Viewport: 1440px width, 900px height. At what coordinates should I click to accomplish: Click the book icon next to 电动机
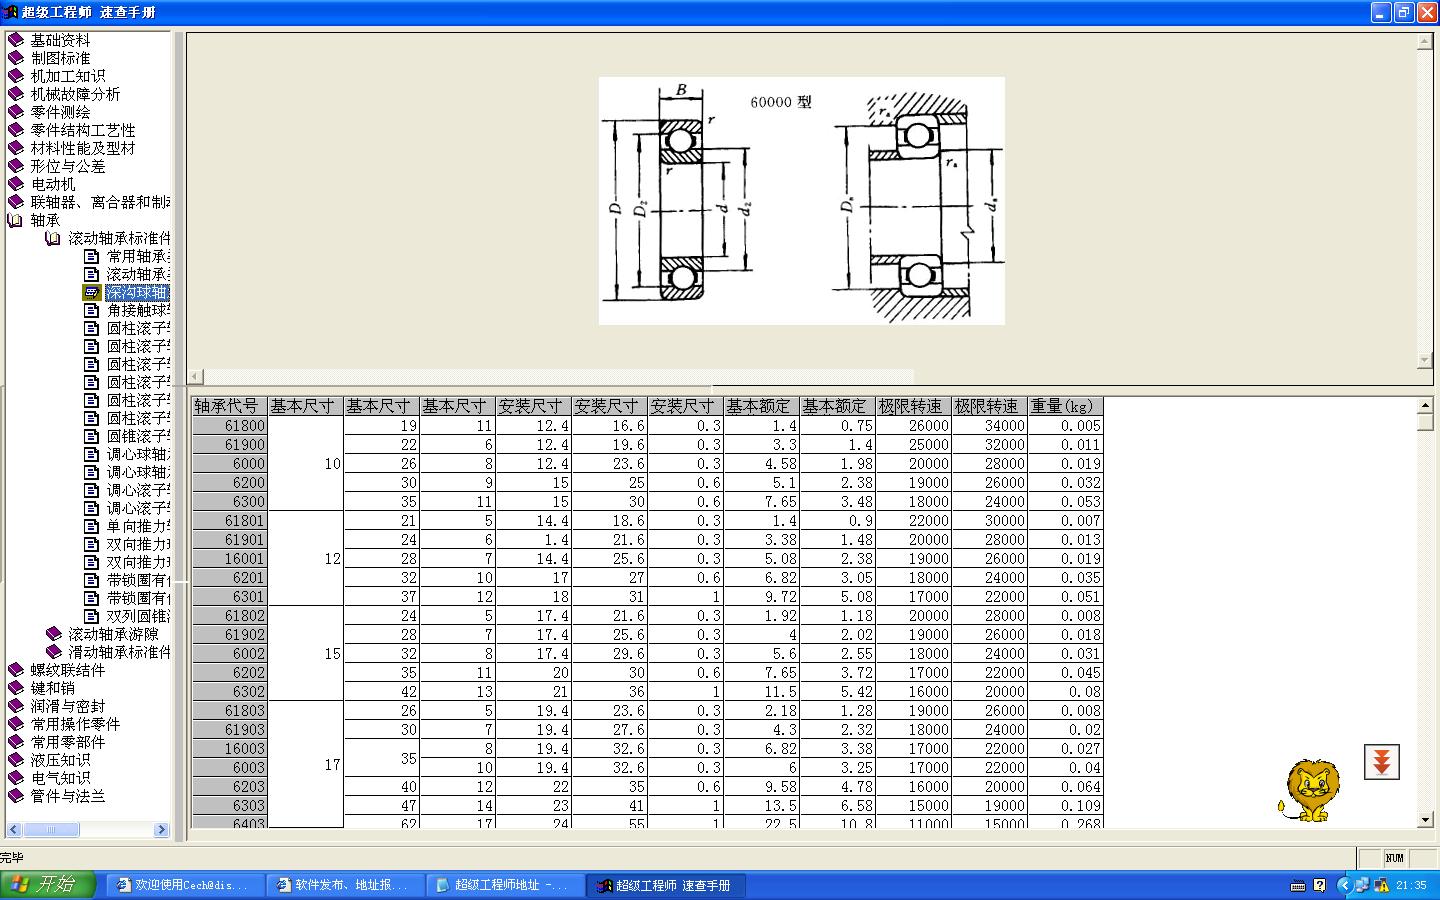(x=15, y=184)
